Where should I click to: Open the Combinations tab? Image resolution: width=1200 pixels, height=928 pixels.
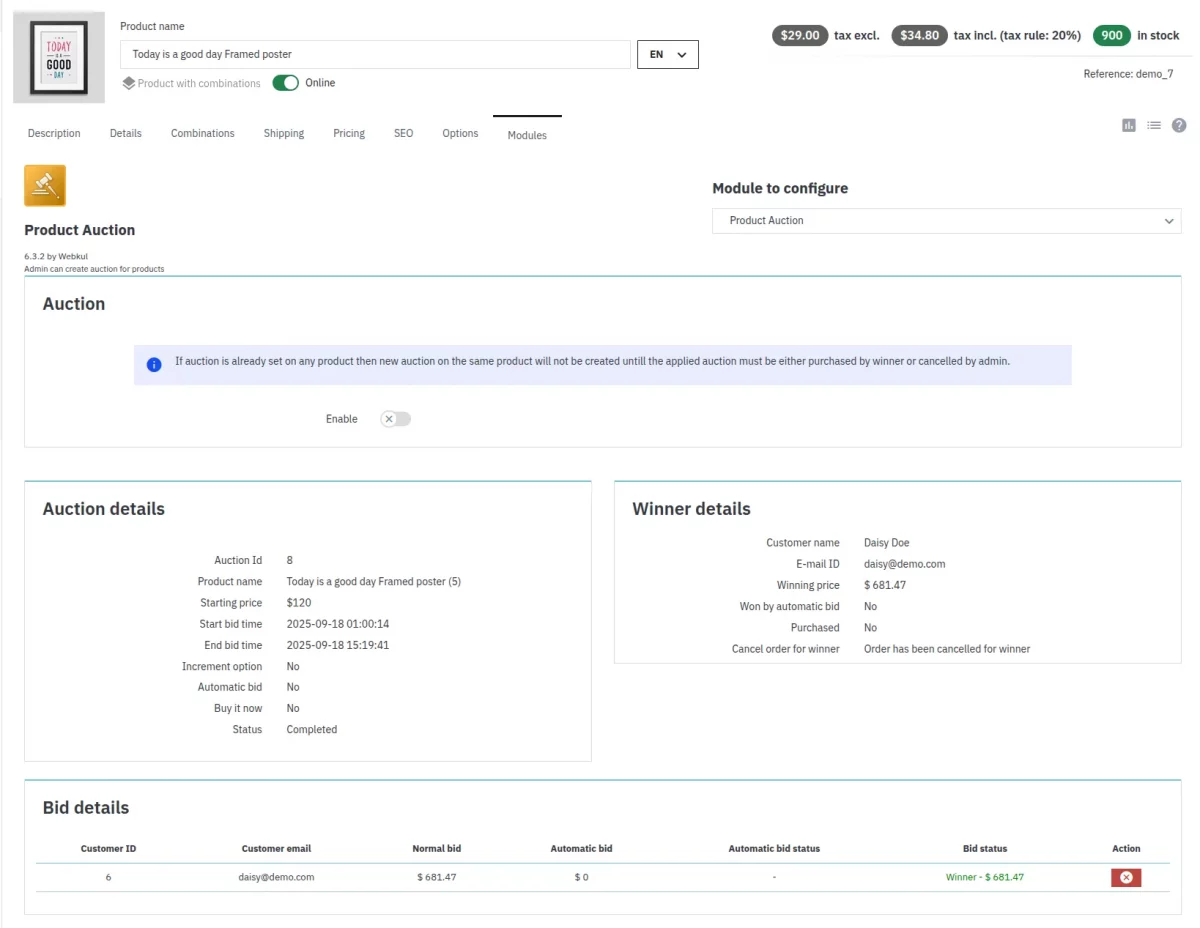click(203, 133)
